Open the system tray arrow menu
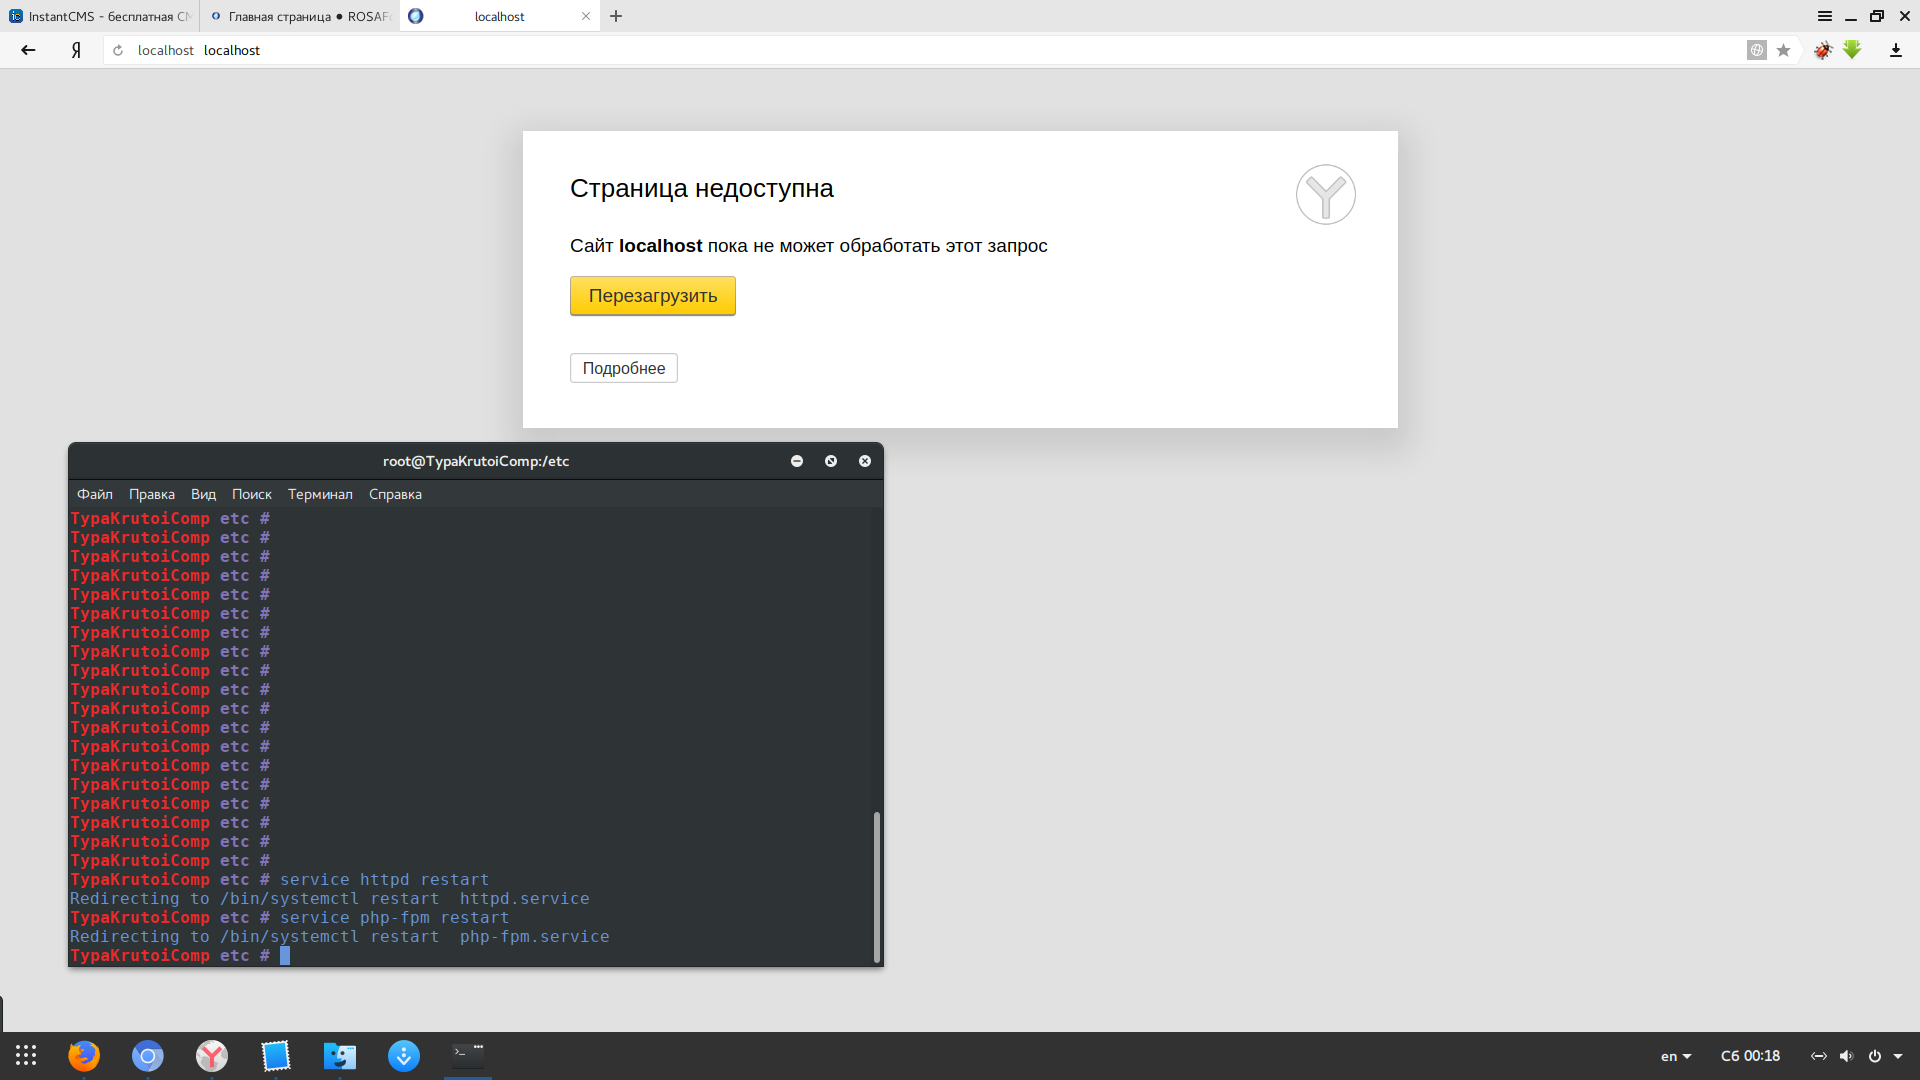The image size is (1920, 1080). (1898, 1056)
